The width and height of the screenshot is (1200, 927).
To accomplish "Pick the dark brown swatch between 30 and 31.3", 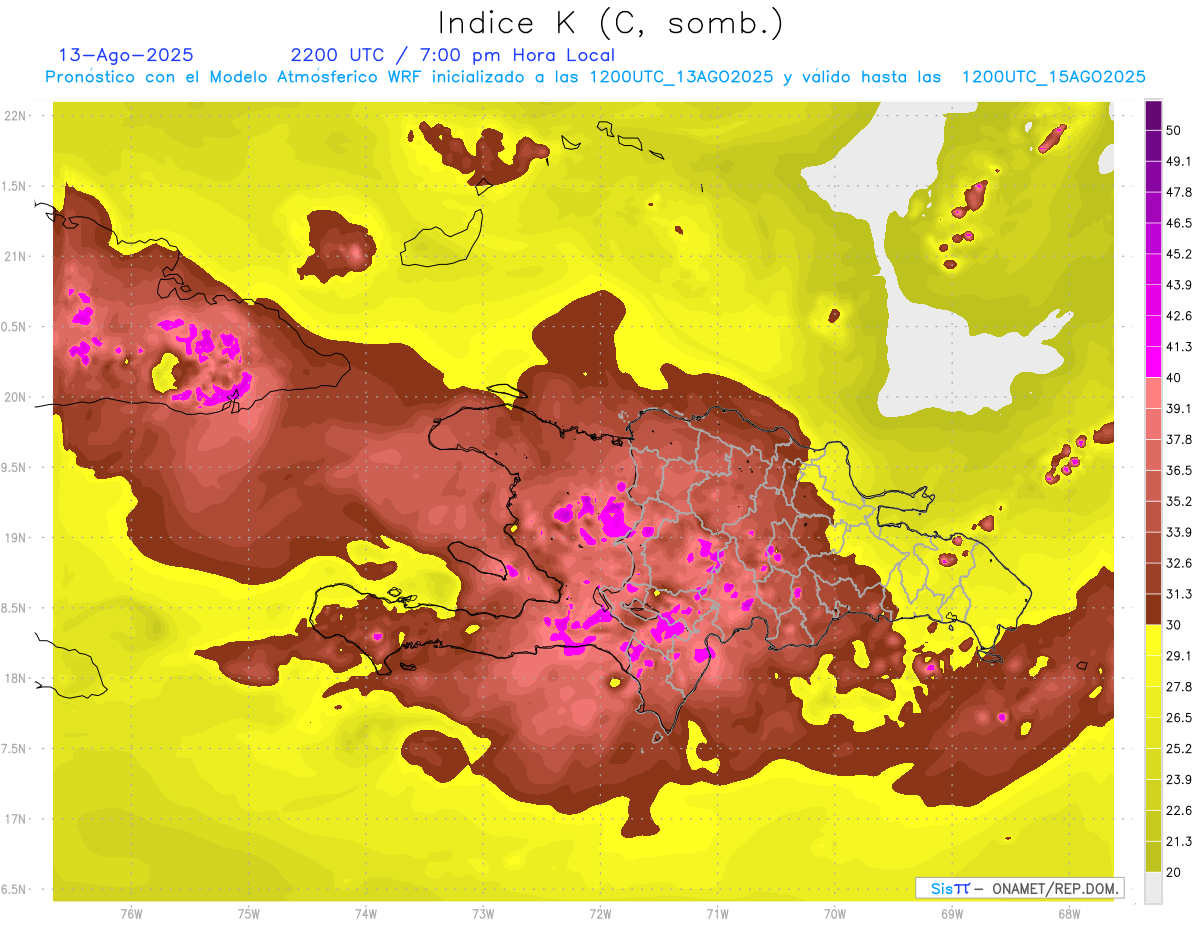I will [1153, 609].
